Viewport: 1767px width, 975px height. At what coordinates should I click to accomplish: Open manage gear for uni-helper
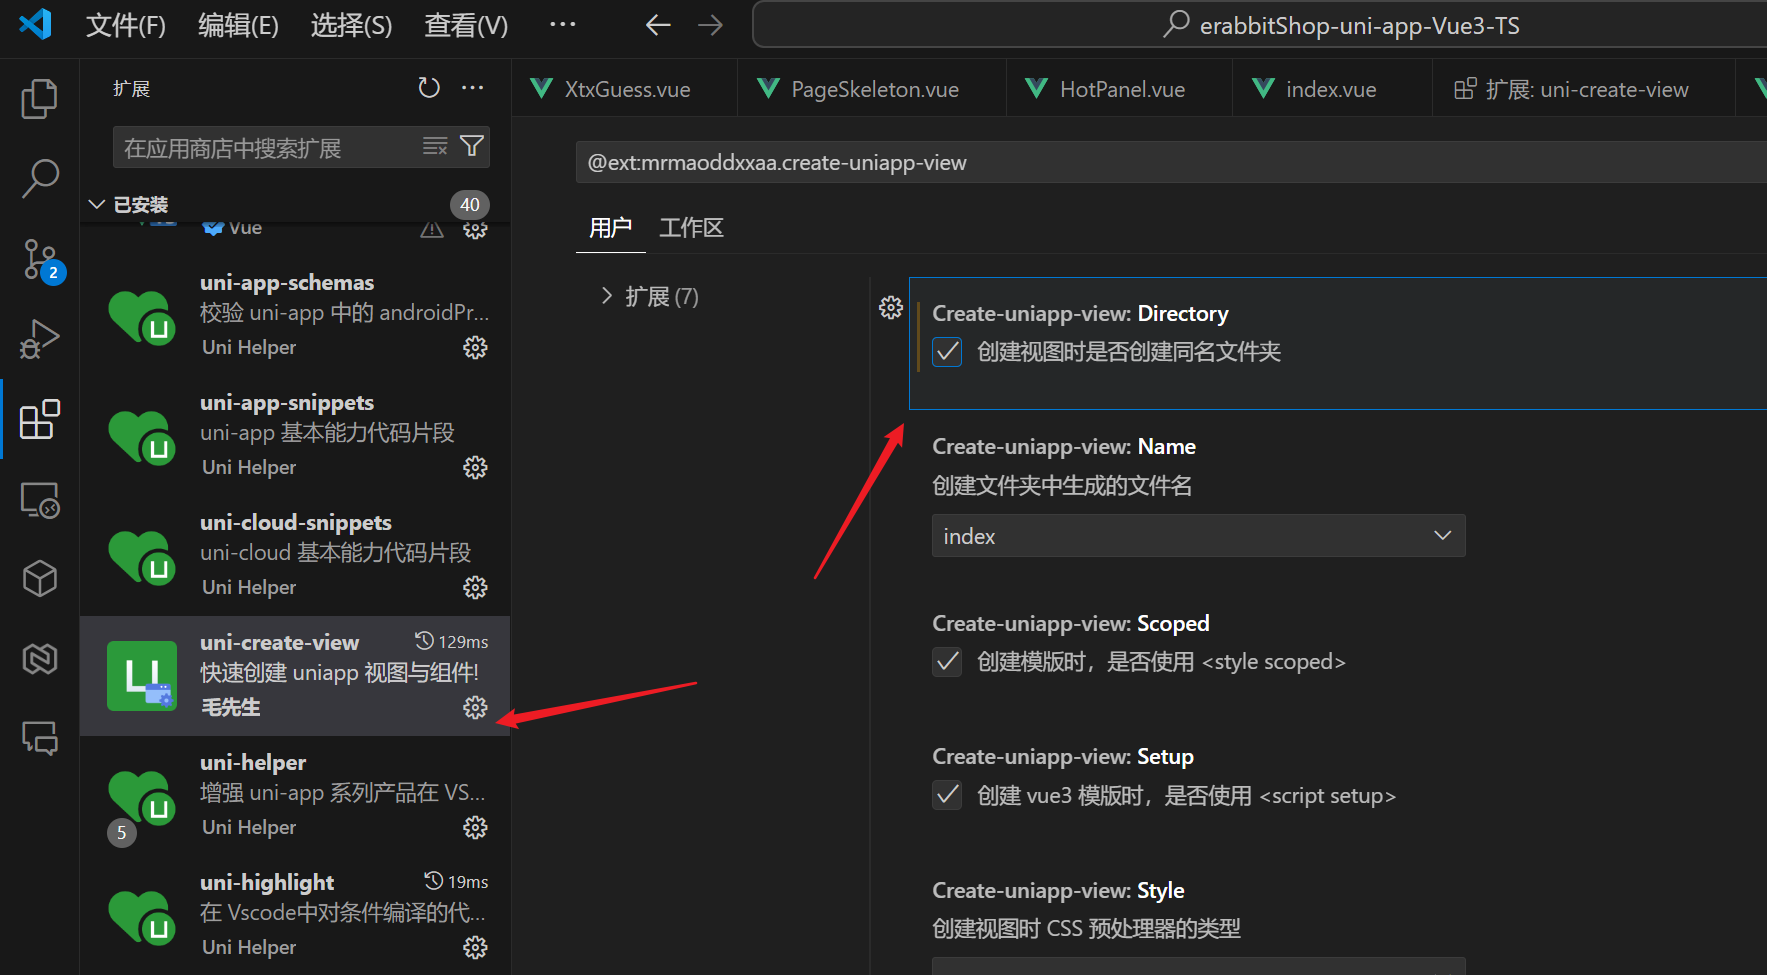(x=475, y=827)
